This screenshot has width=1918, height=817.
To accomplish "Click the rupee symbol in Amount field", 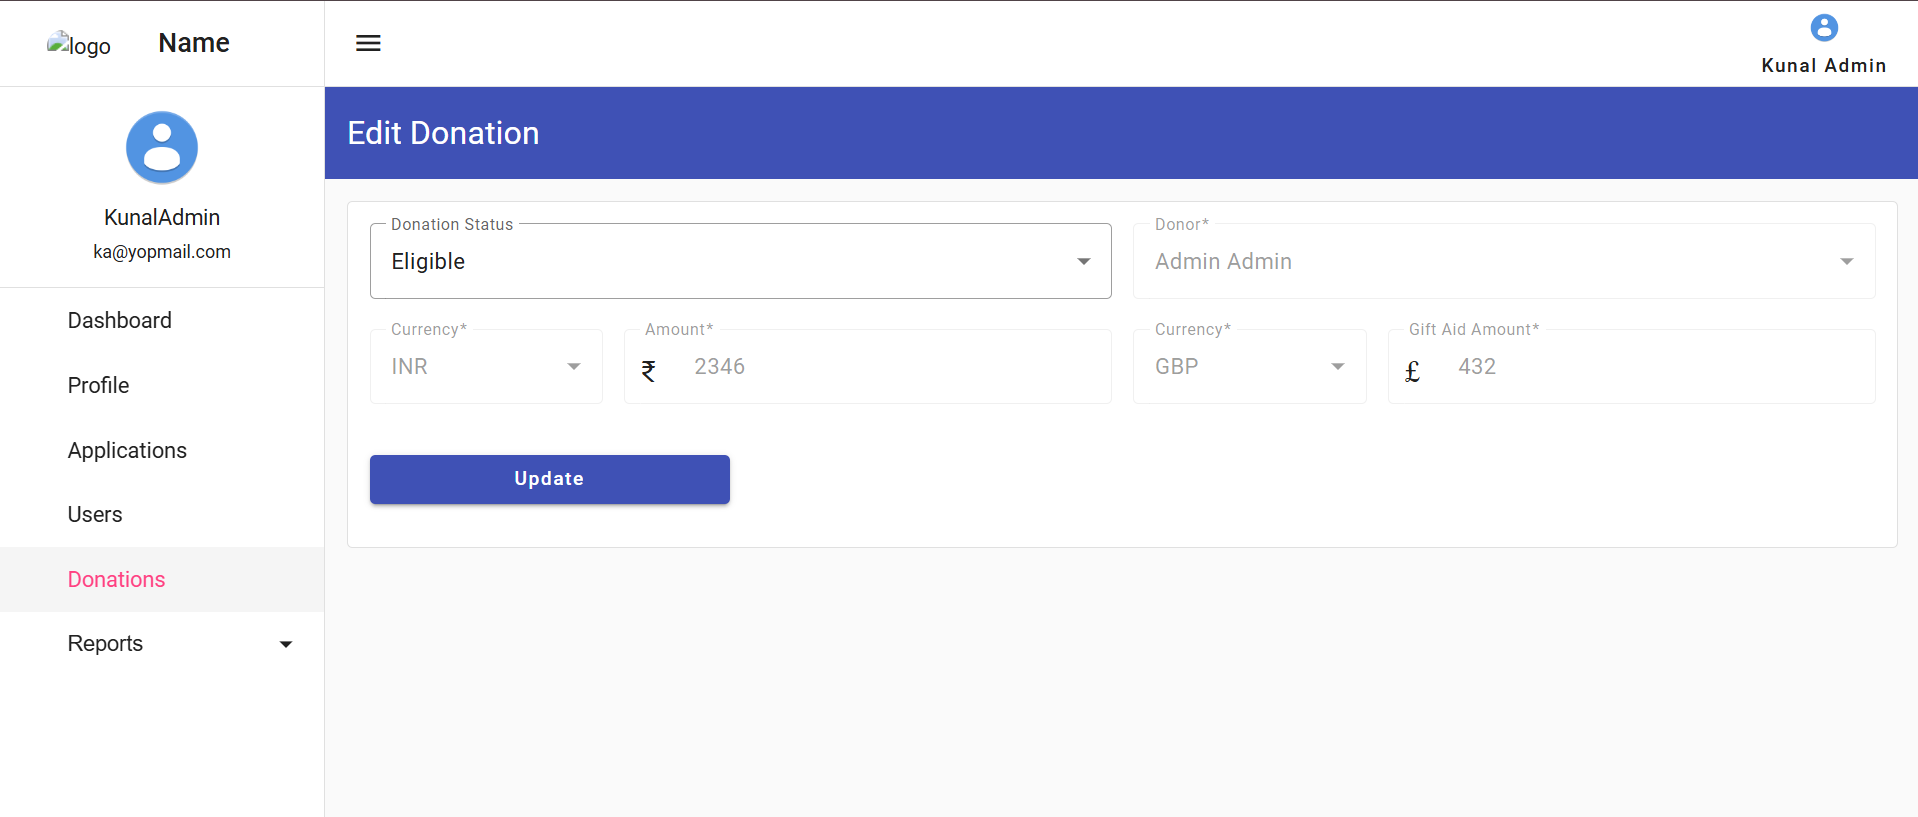I will [x=649, y=371].
